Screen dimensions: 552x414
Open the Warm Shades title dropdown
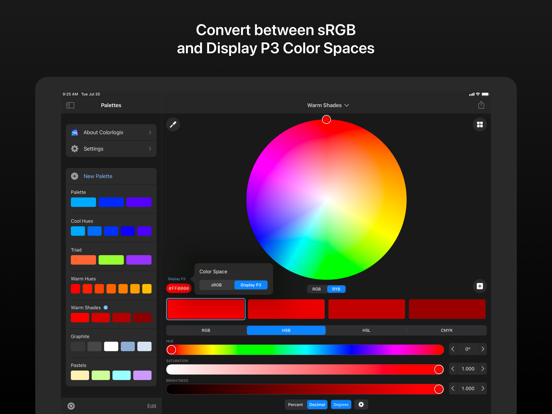pos(328,105)
